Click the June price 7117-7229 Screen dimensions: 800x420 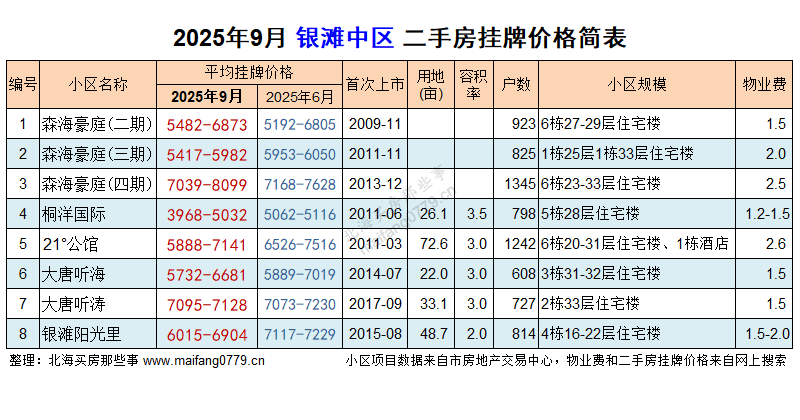pos(300,335)
